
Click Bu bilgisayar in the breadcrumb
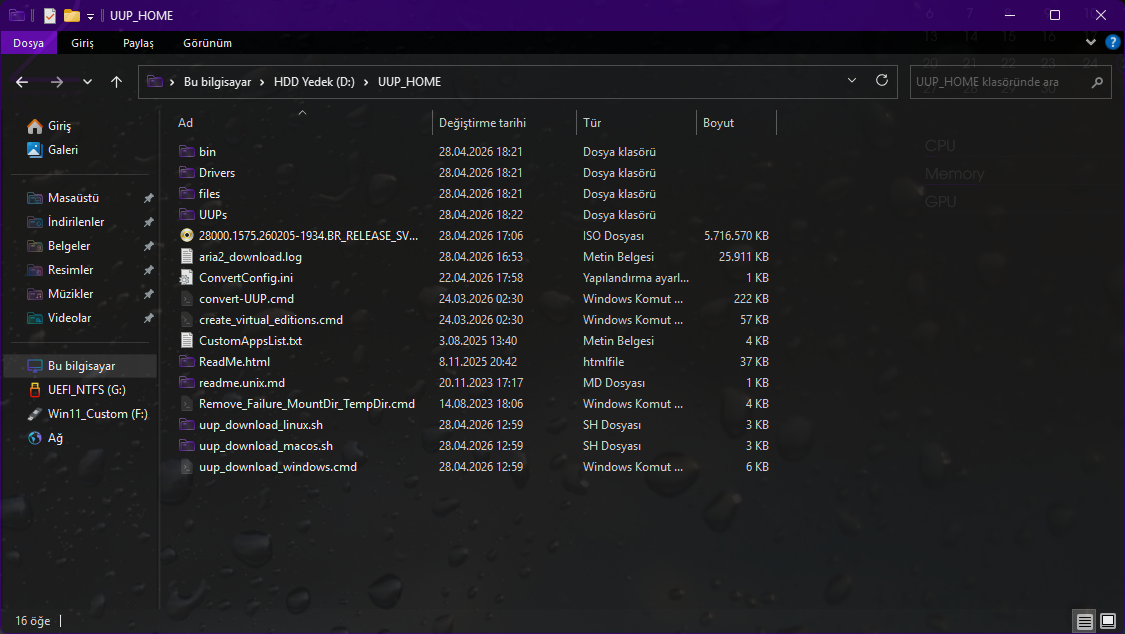click(217, 82)
